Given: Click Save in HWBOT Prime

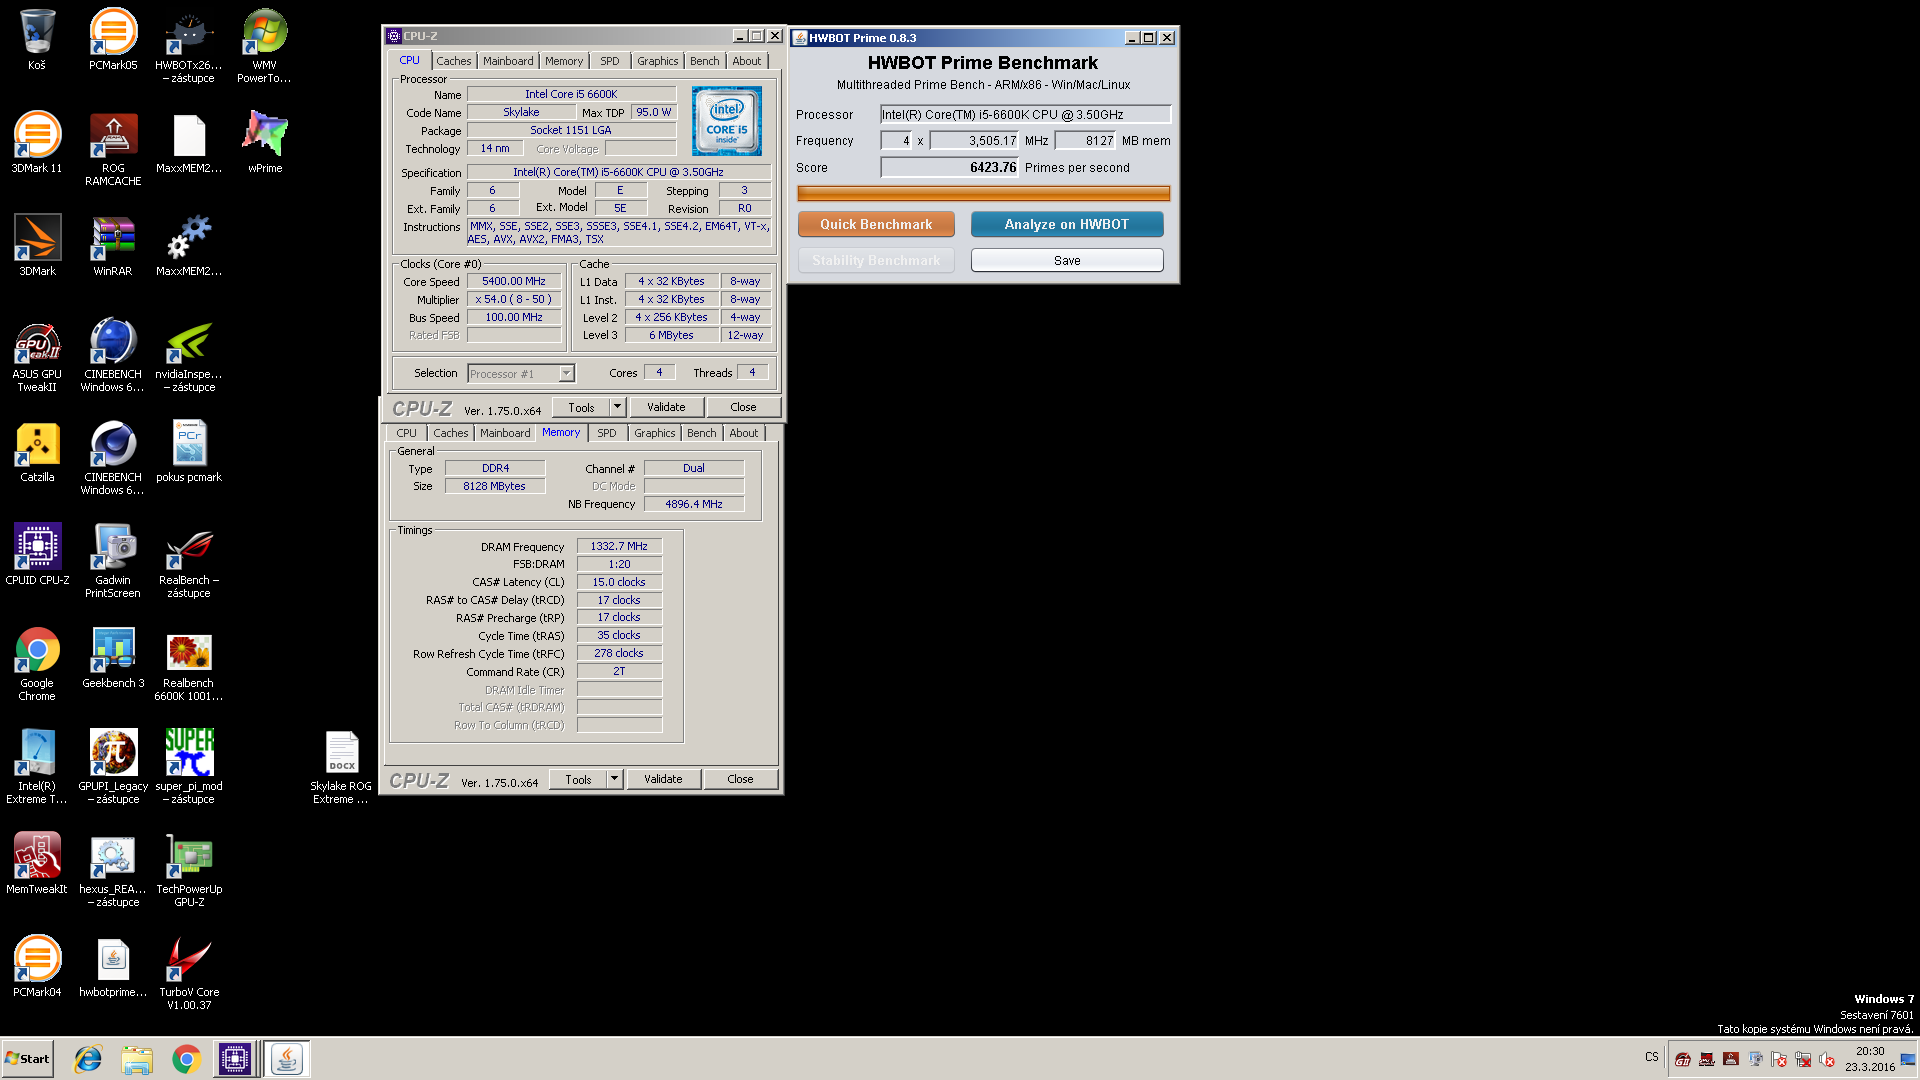Looking at the screenshot, I should tap(1067, 260).
